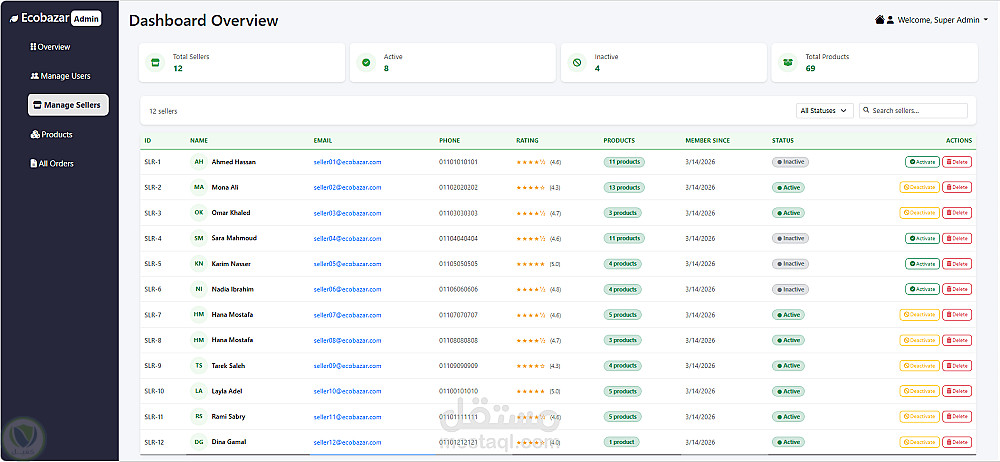1000x462 pixels.
Task: Click the MA avatar for Mona Ali
Action: tap(199, 188)
